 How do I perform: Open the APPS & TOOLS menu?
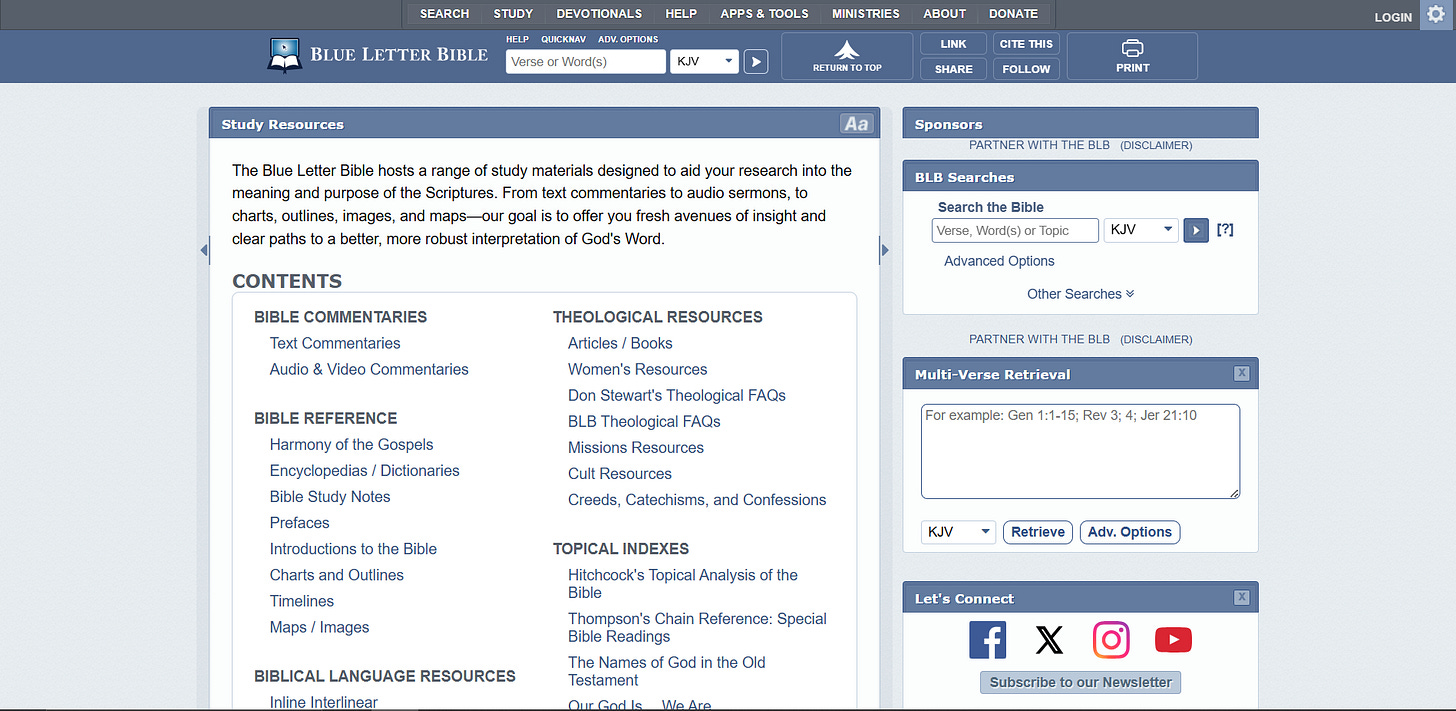[x=764, y=14]
